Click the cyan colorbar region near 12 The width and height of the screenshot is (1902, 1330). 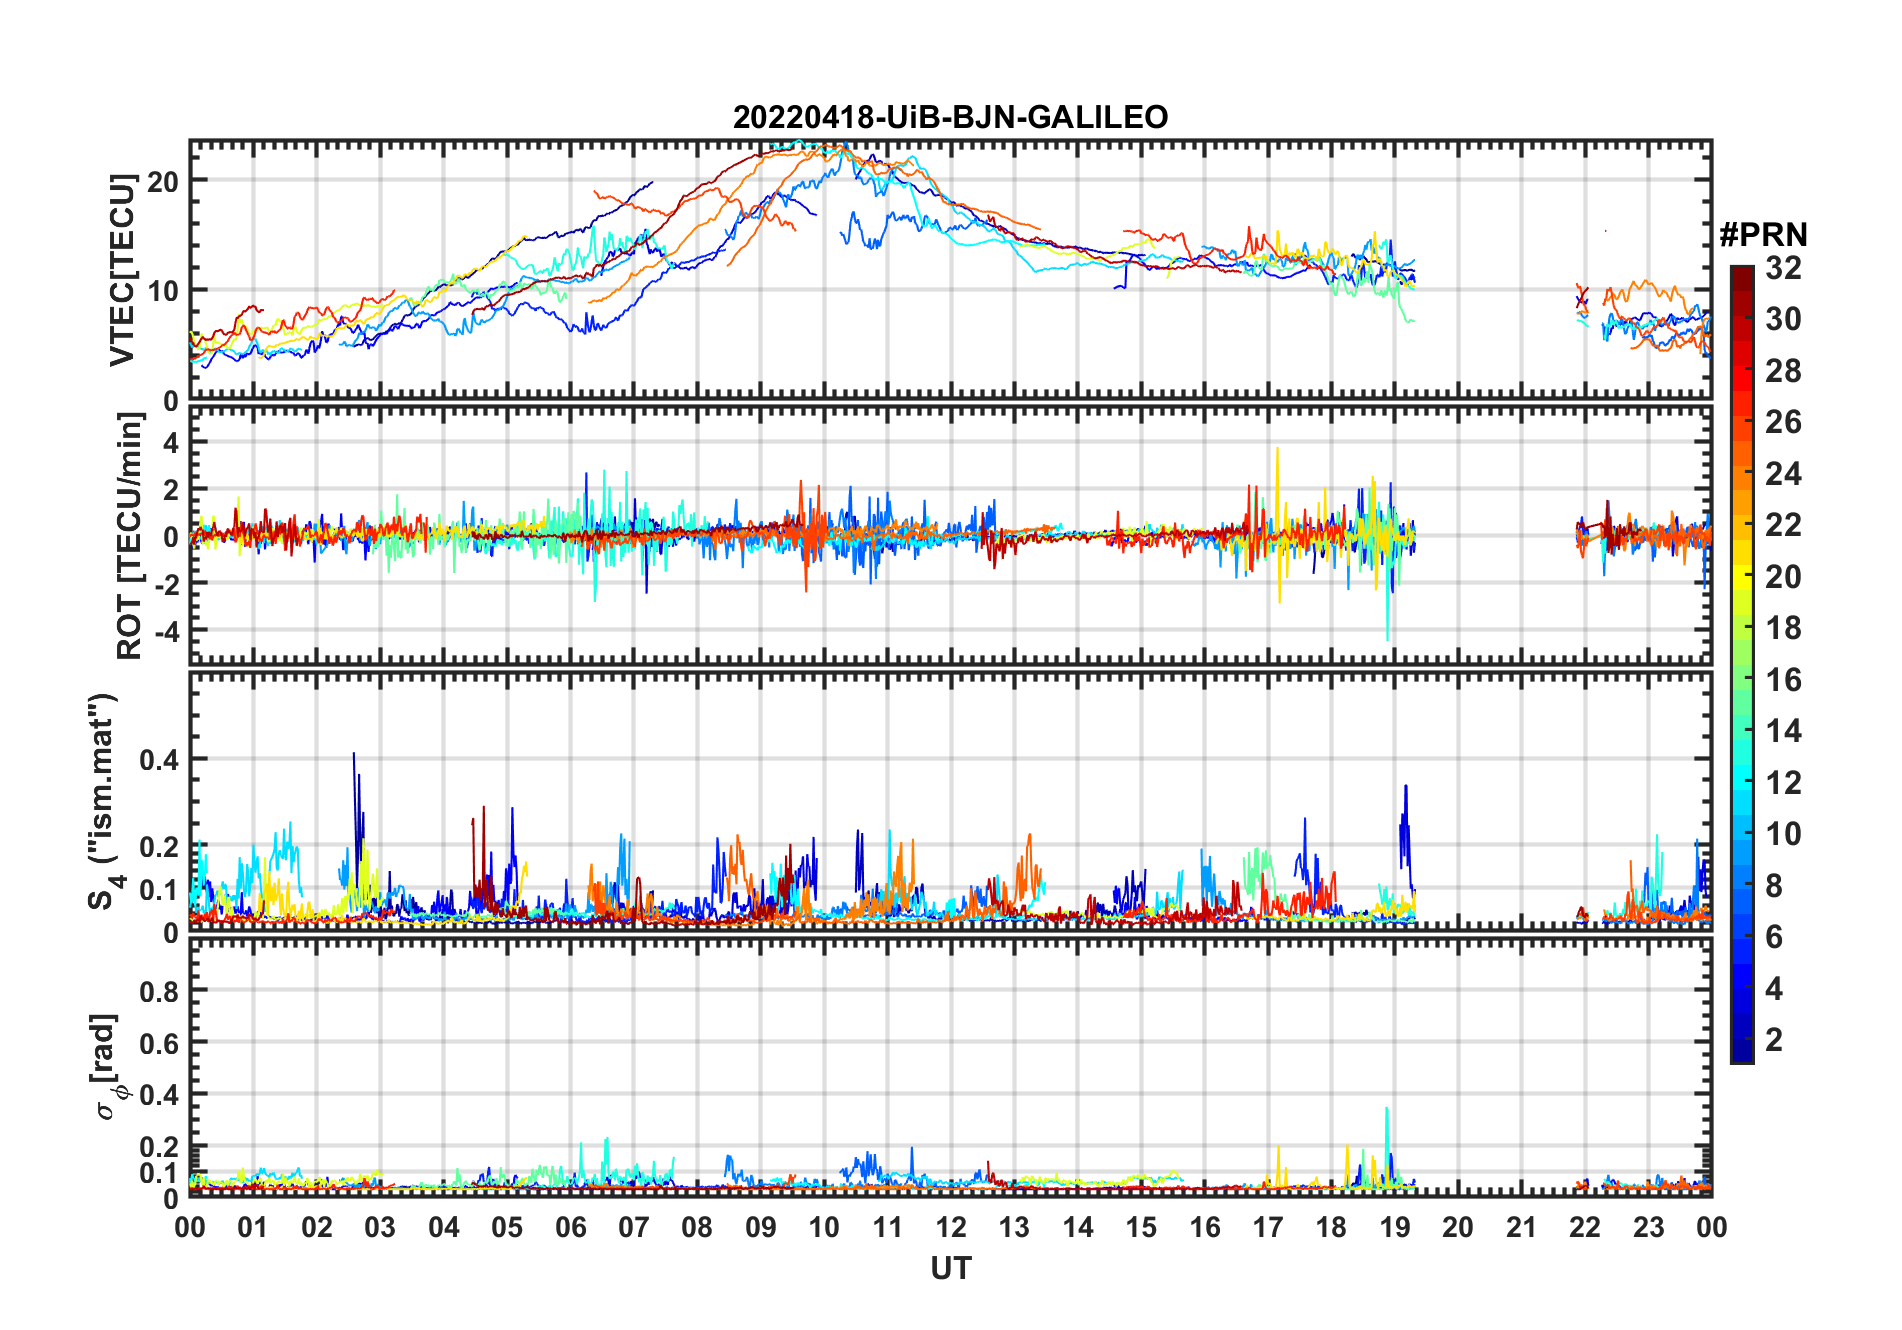[1741, 782]
